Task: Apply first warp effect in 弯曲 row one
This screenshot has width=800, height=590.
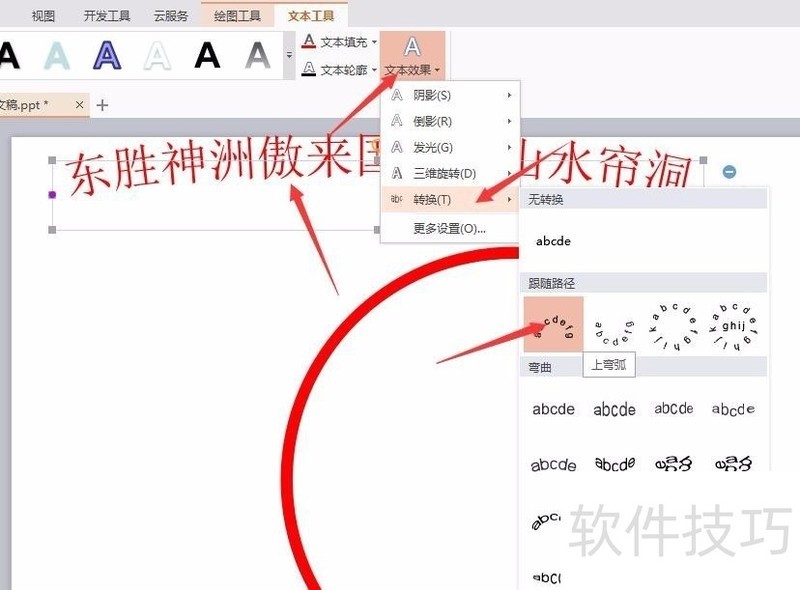Action: coord(554,409)
